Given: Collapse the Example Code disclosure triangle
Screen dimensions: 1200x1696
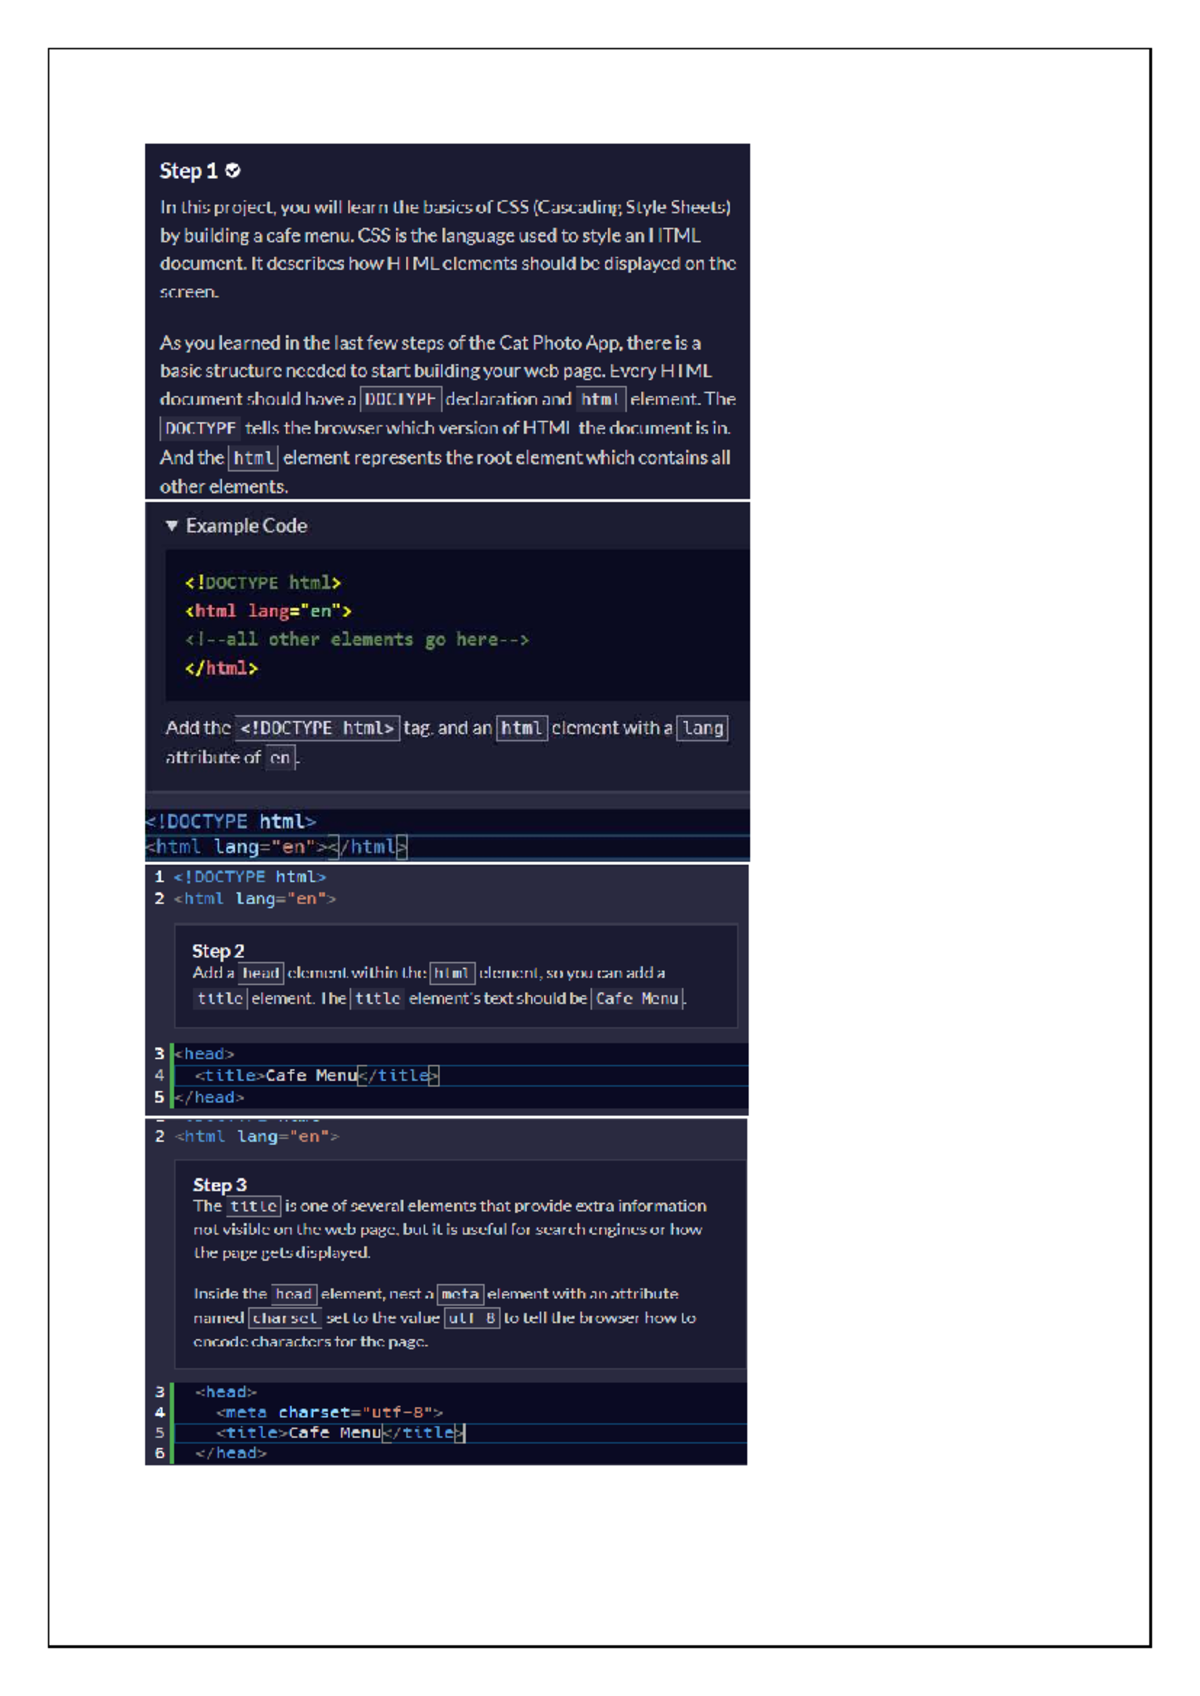Looking at the screenshot, I should [172, 526].
